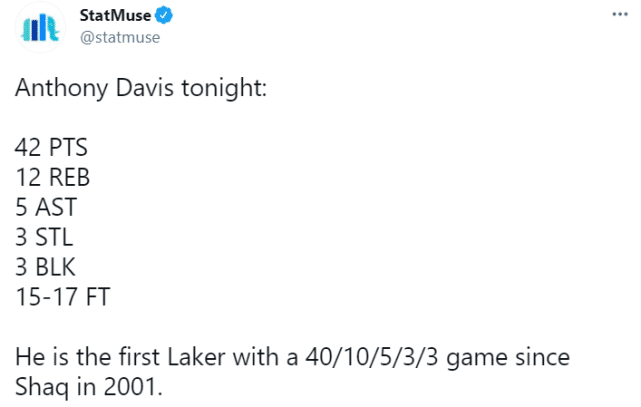Open the three-dot more options menu
The height and width of the screenshot is (407, 641).
point(619,17)
